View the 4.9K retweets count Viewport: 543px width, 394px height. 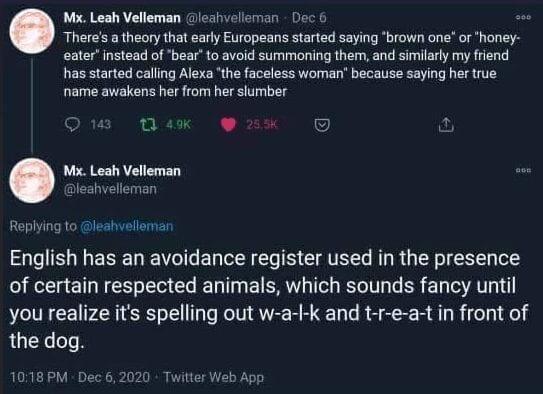coord(178,124)
